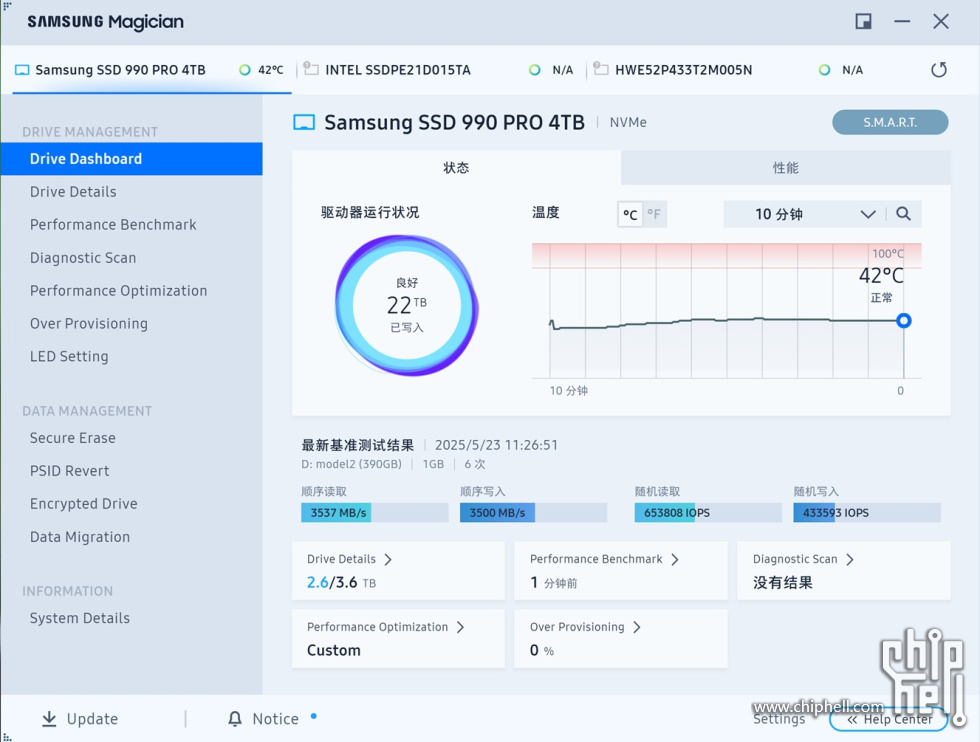Click the temperature graph current-point marker
Screen dimensions: 980x742
(x=903, y=321)
